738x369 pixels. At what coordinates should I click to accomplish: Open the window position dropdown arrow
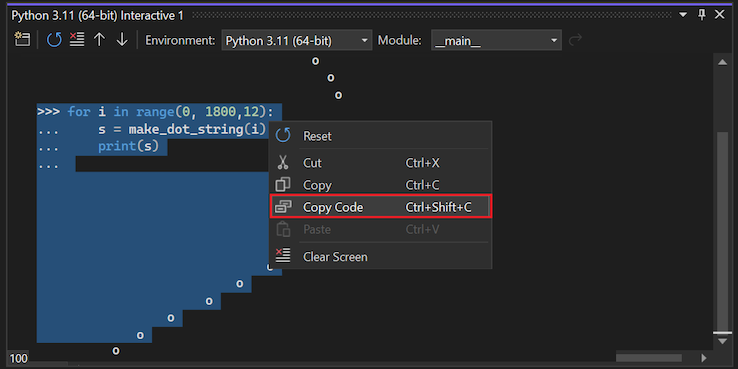coord(683,15)
